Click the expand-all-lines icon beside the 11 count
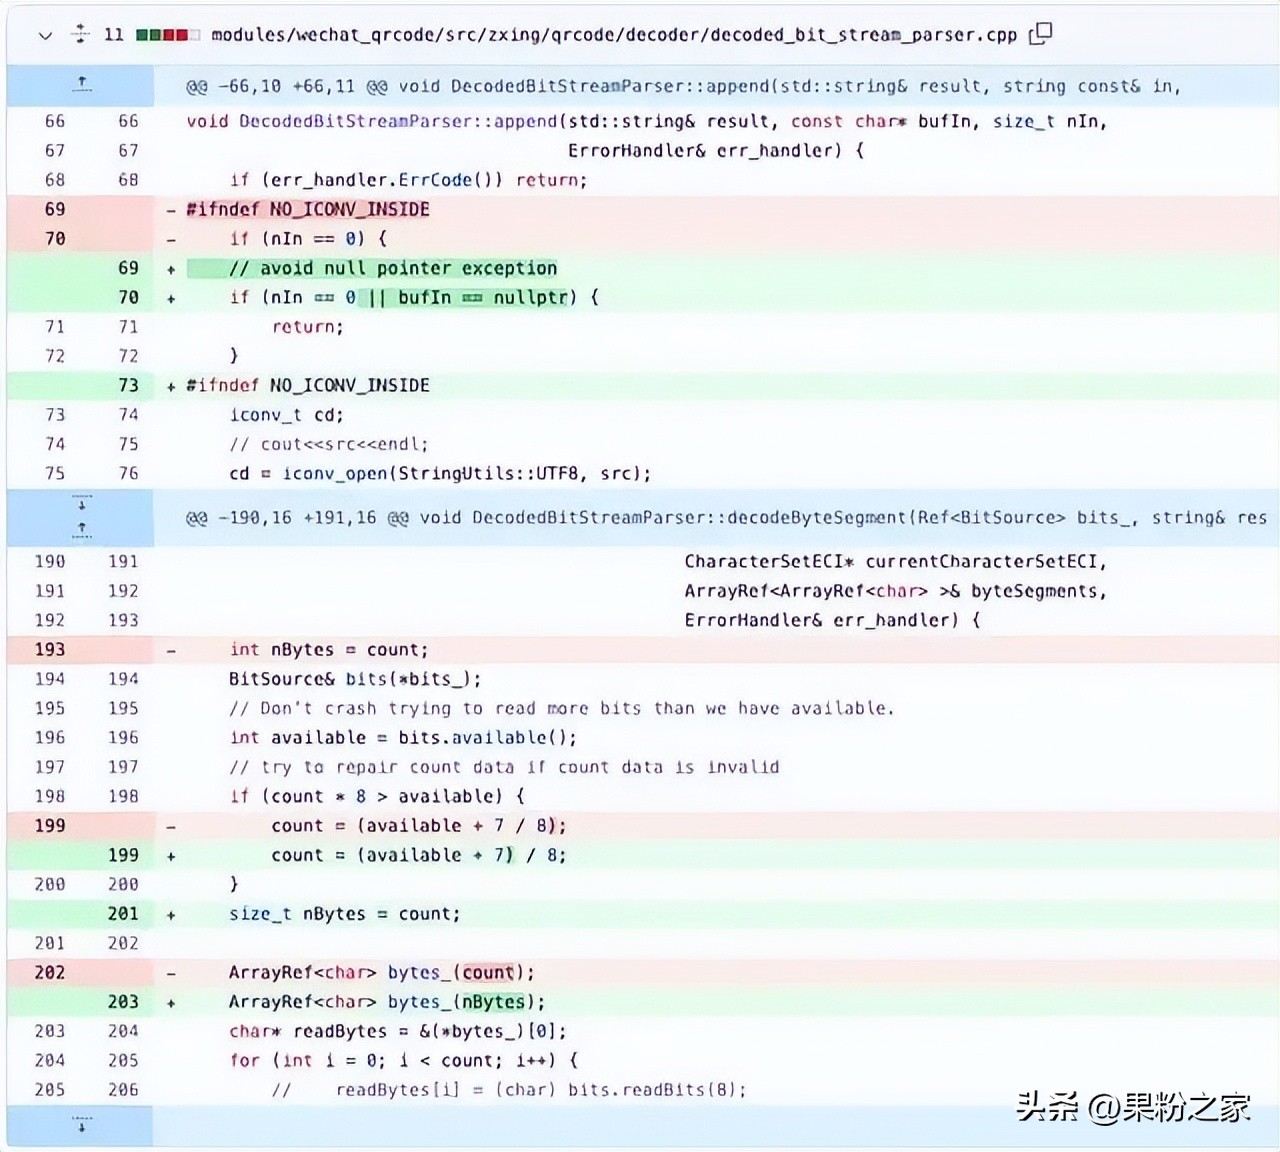The image size is (1280, 1152). [81, 34]
